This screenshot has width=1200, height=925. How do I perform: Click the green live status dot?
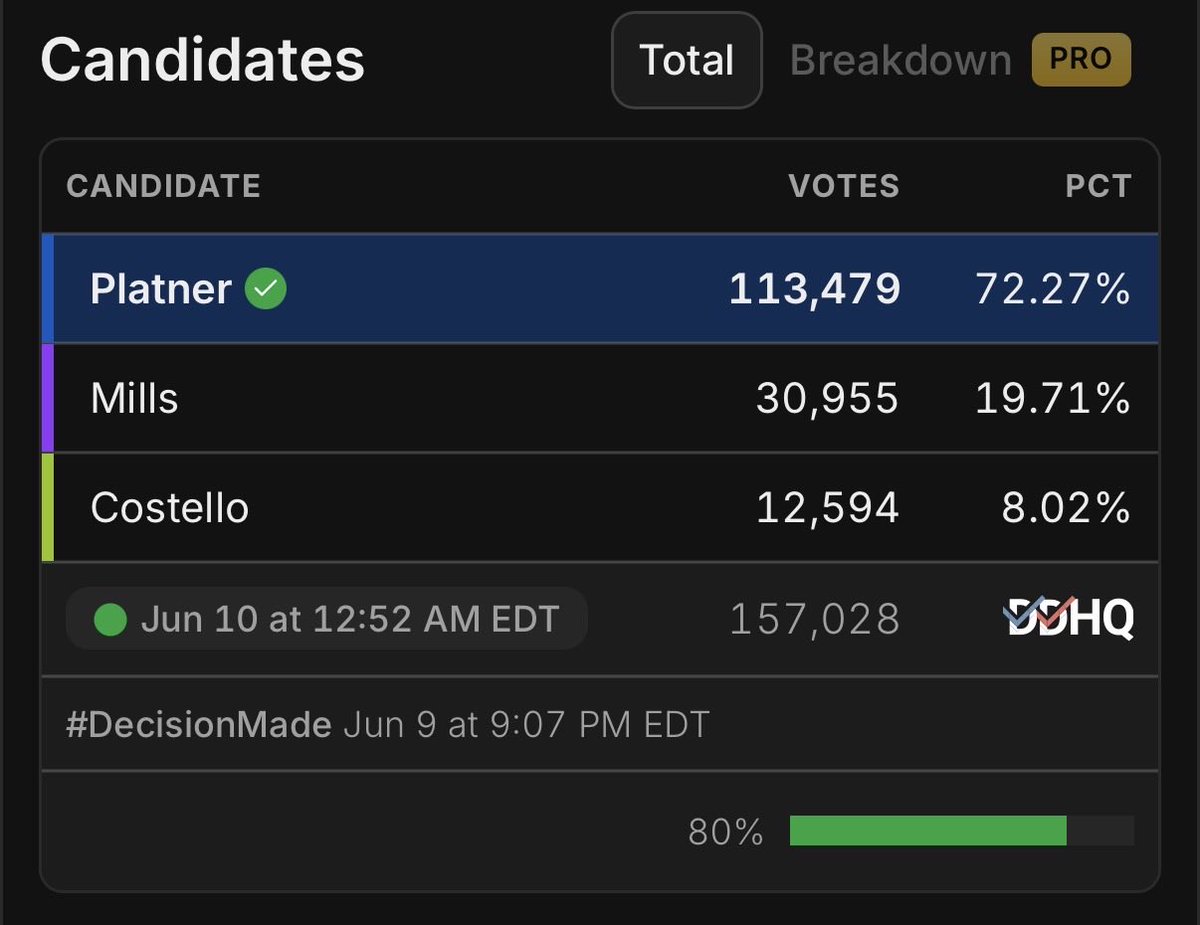point(110,620)
